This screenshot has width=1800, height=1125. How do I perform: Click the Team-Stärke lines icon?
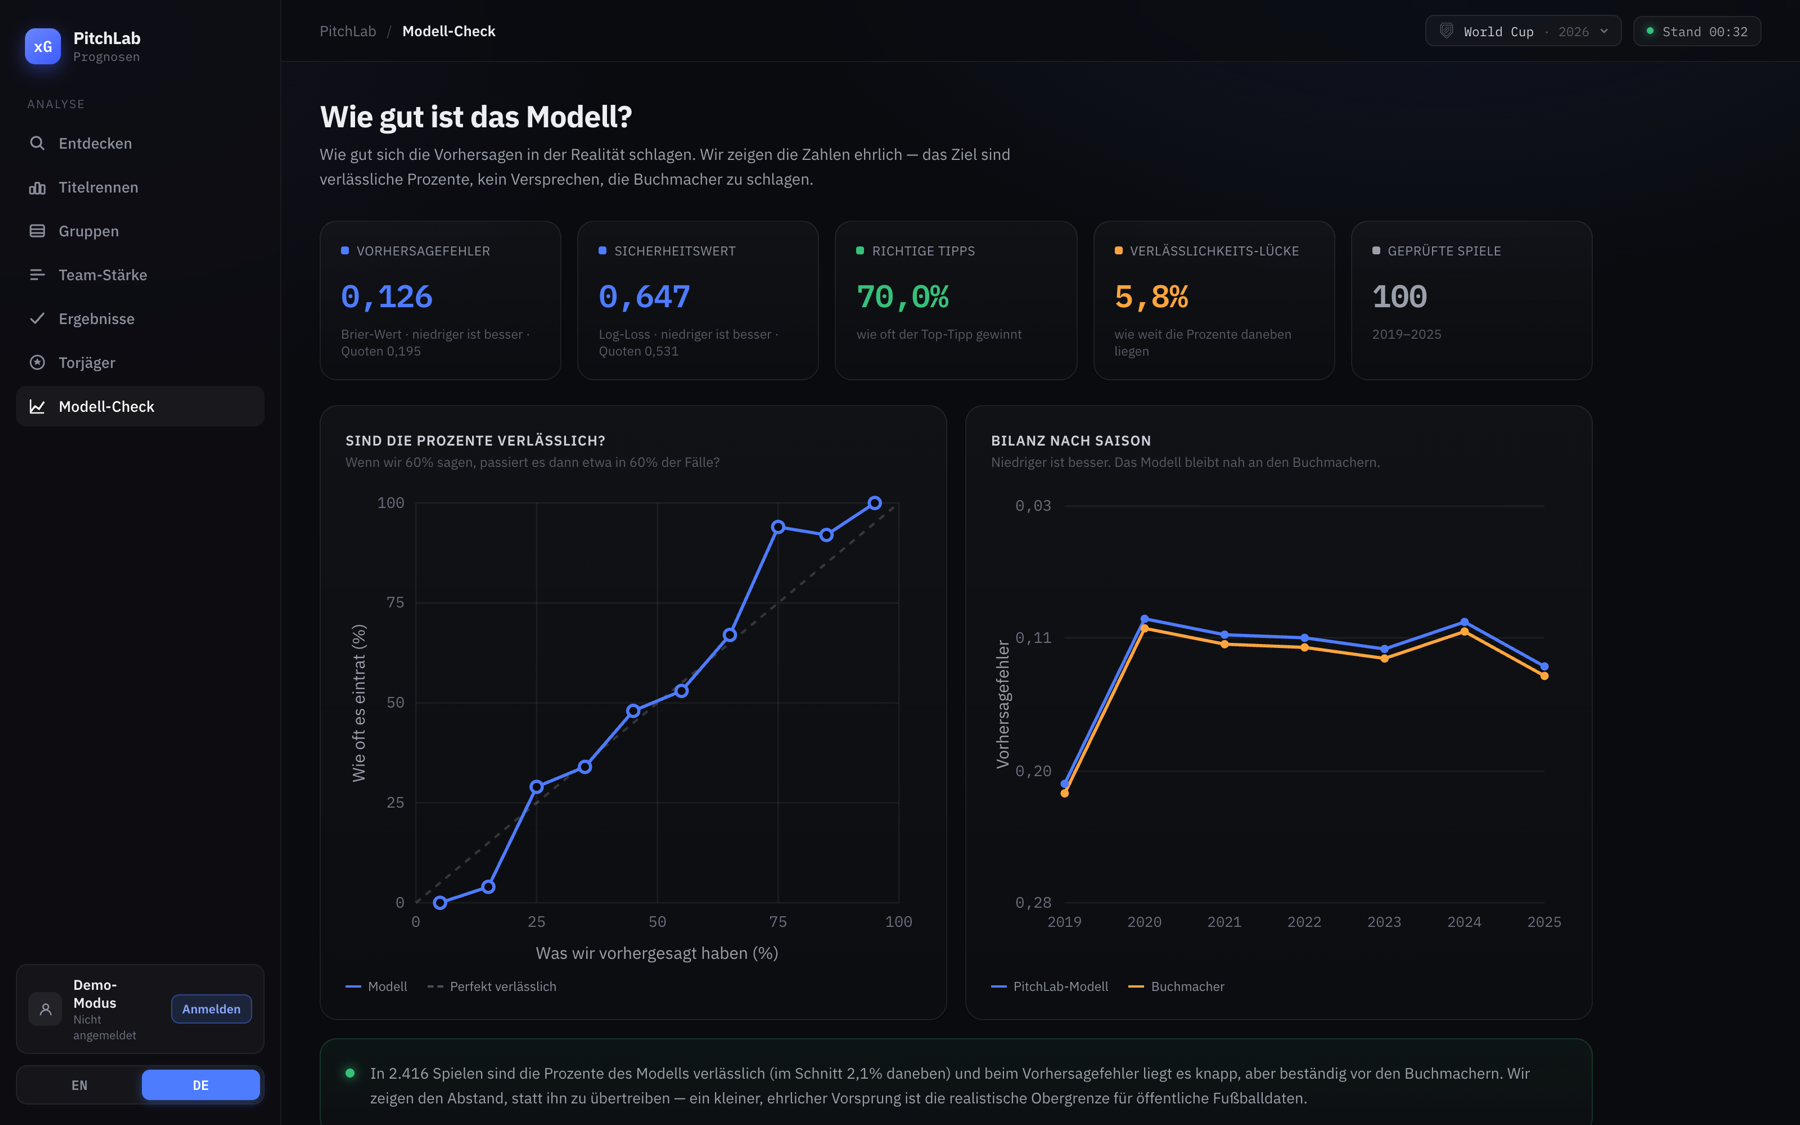point(37,275)
